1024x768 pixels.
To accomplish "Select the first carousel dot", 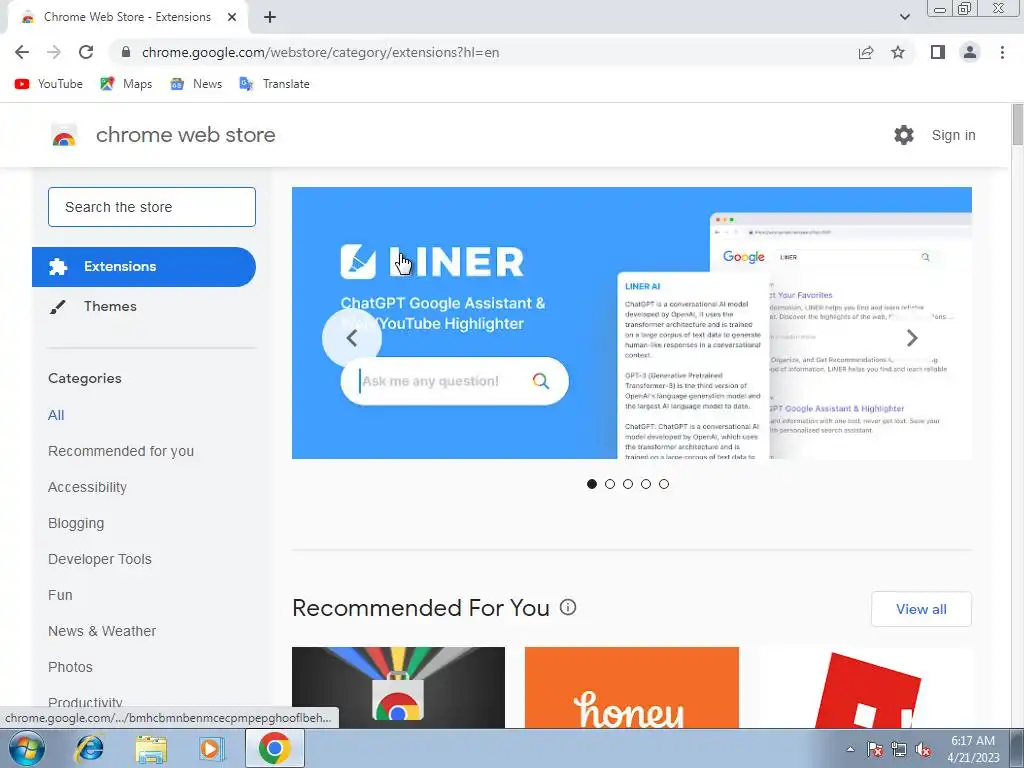I will 592,484.
